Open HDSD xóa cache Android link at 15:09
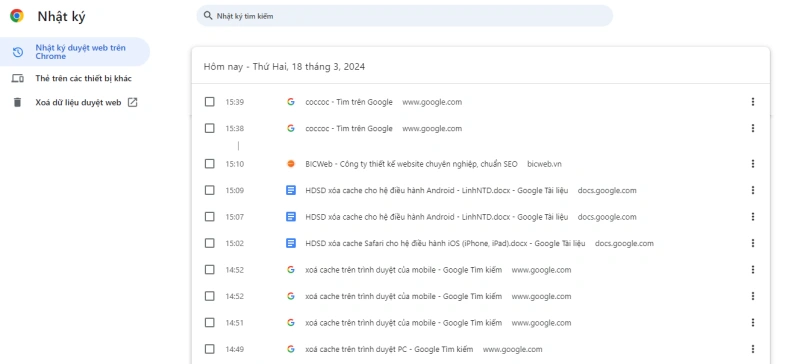The image size is (800, 364). coord(437,190)
